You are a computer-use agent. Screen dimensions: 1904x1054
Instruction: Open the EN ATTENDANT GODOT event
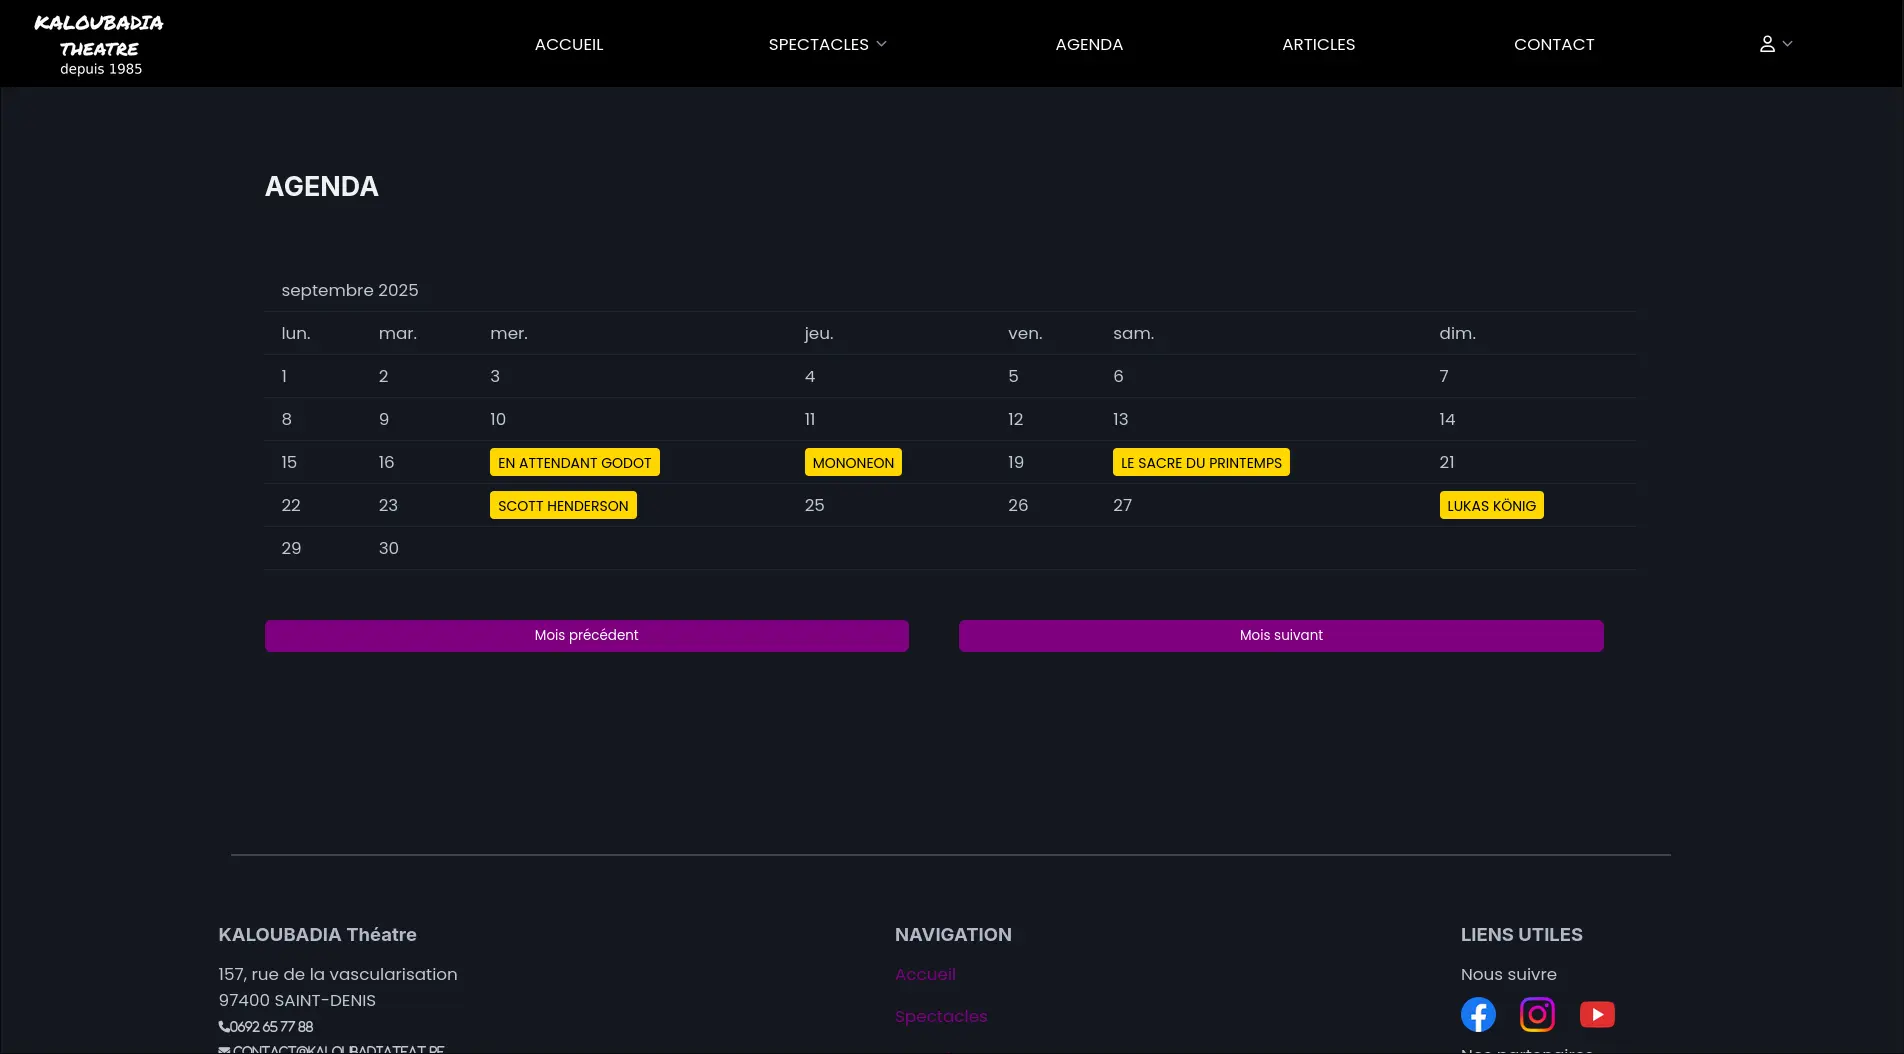[x=574, y=462]
